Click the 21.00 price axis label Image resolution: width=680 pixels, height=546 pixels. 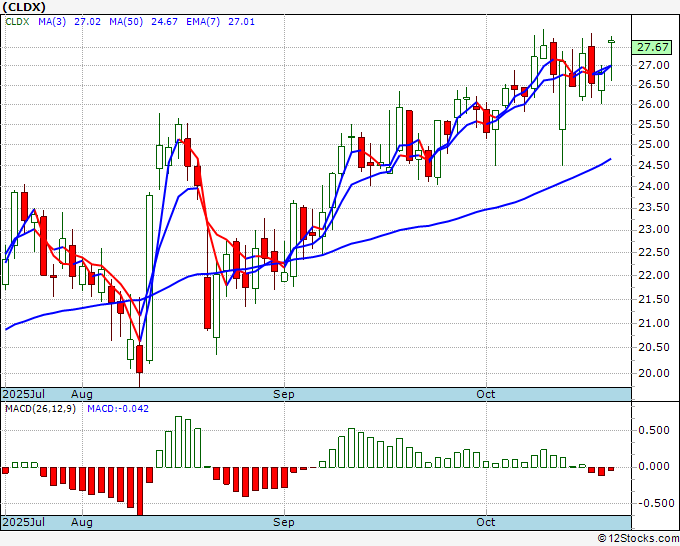pyautogui.click(x=654, y=323)
